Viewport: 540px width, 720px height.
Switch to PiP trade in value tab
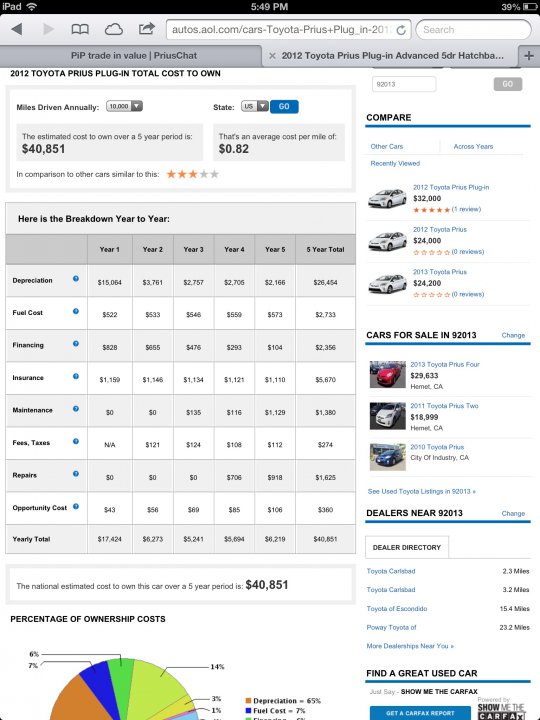tap(134, 56)
